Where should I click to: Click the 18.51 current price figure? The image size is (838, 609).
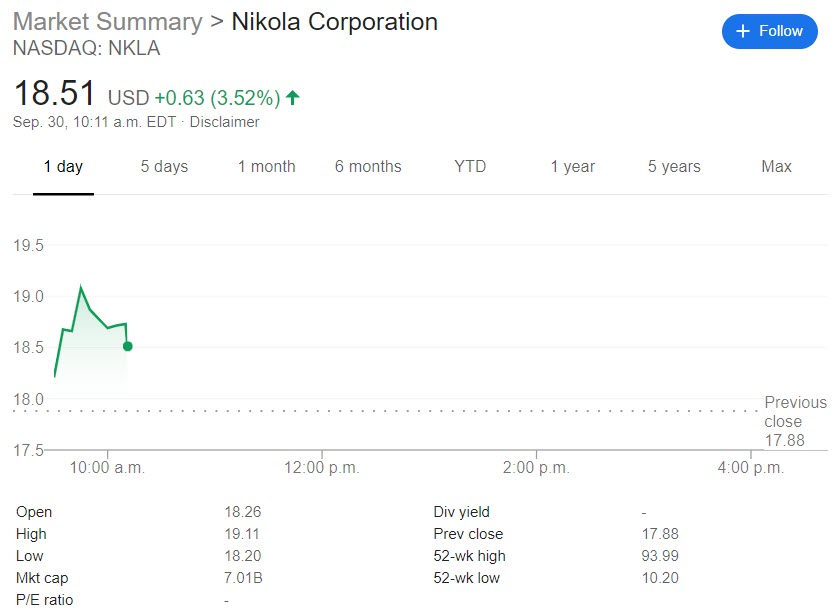click(x=55, y=94)
